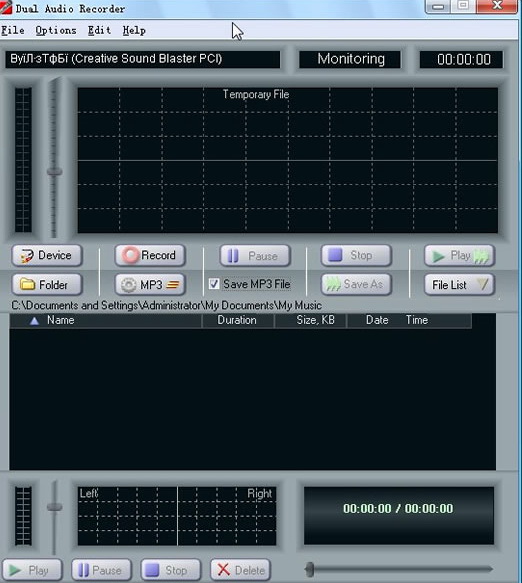Sort file list by Duration column
The image size is (522, 583).
click(238, 321)
